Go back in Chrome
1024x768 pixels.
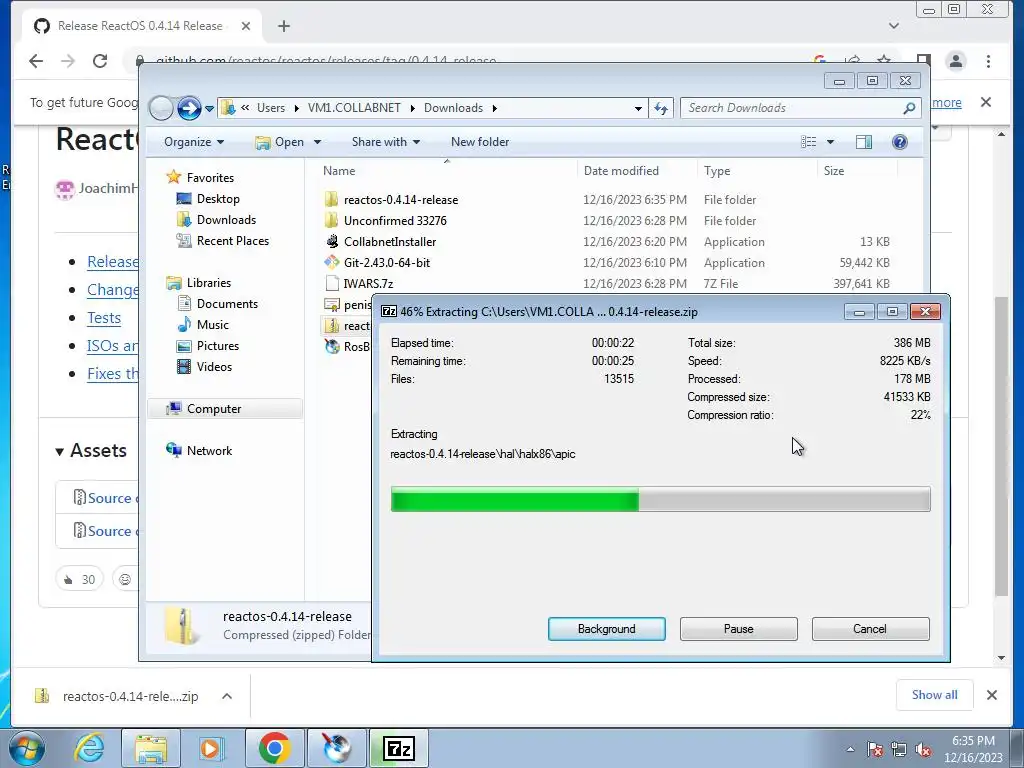tap(36, 61)
